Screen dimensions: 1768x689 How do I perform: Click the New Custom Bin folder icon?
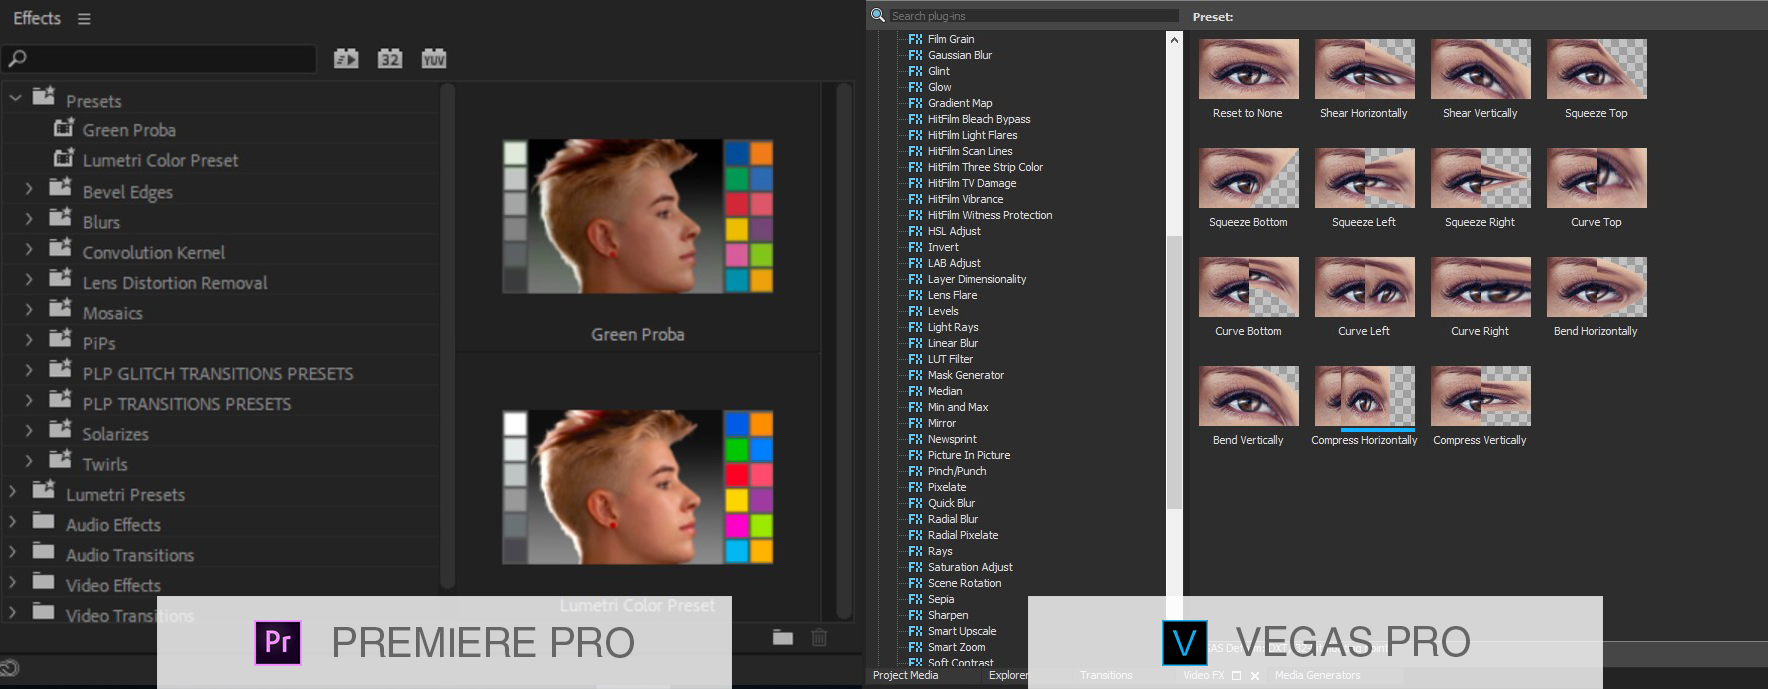point(783,637)
